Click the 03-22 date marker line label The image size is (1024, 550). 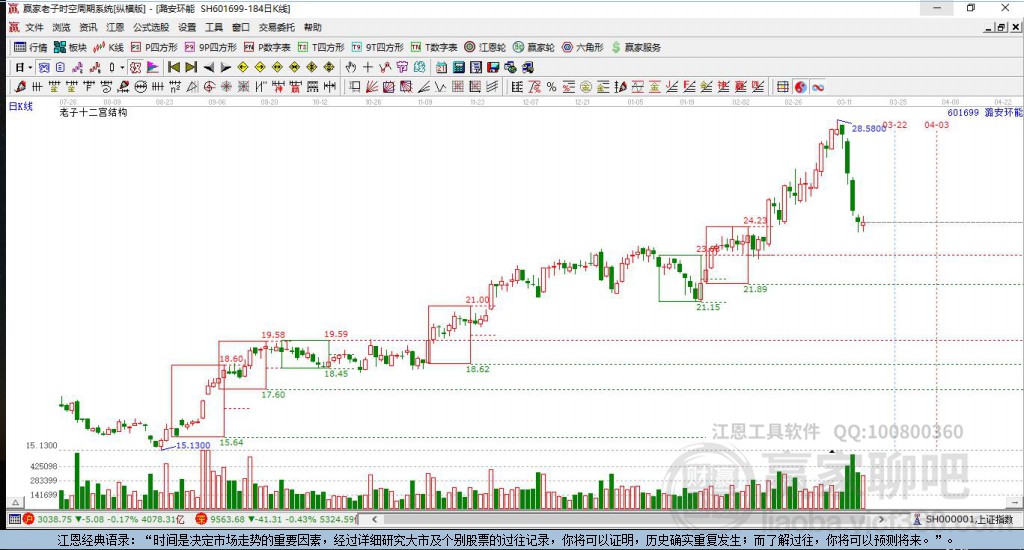895,125
